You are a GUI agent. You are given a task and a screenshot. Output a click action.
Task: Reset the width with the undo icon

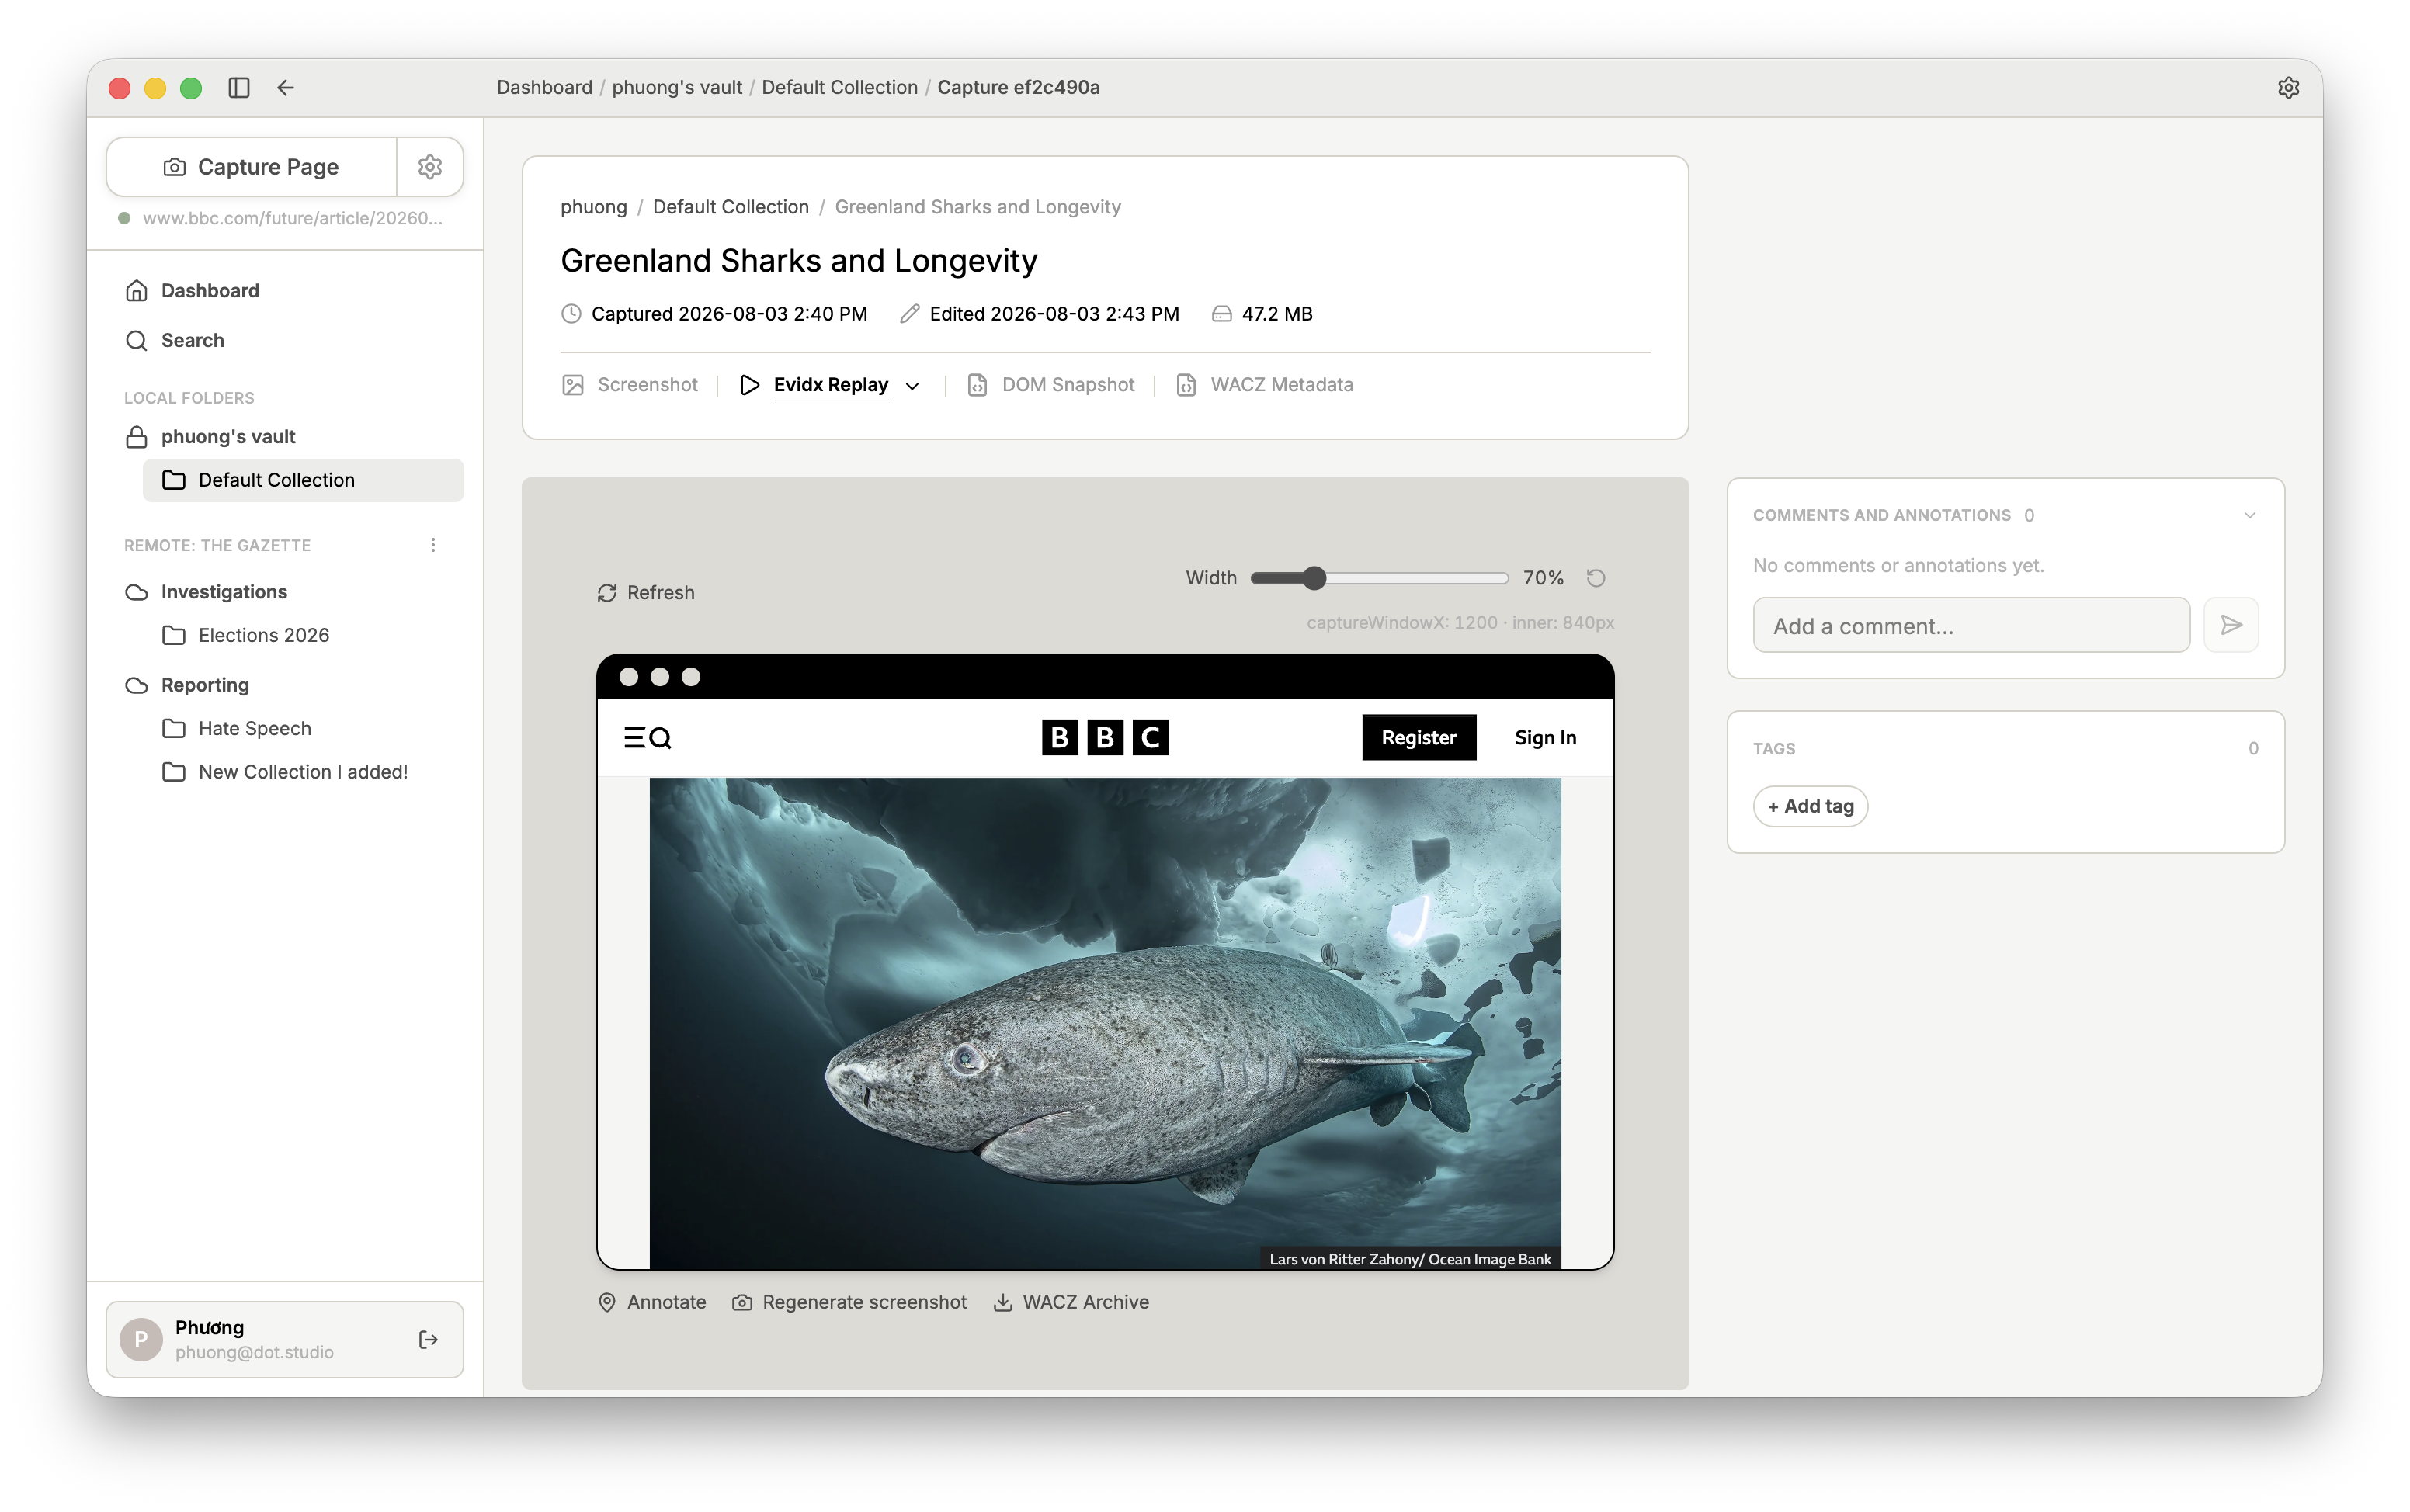click(1596, 578)
